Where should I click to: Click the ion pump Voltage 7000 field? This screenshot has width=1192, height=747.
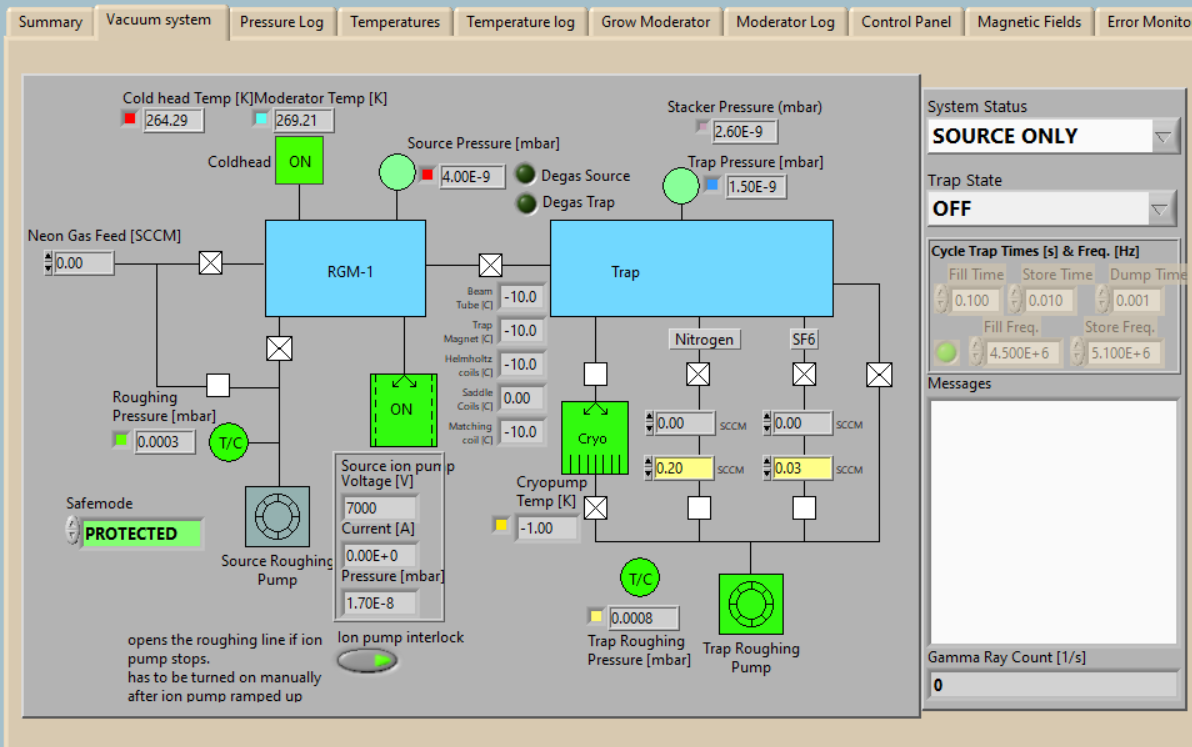tap(380, 508)
